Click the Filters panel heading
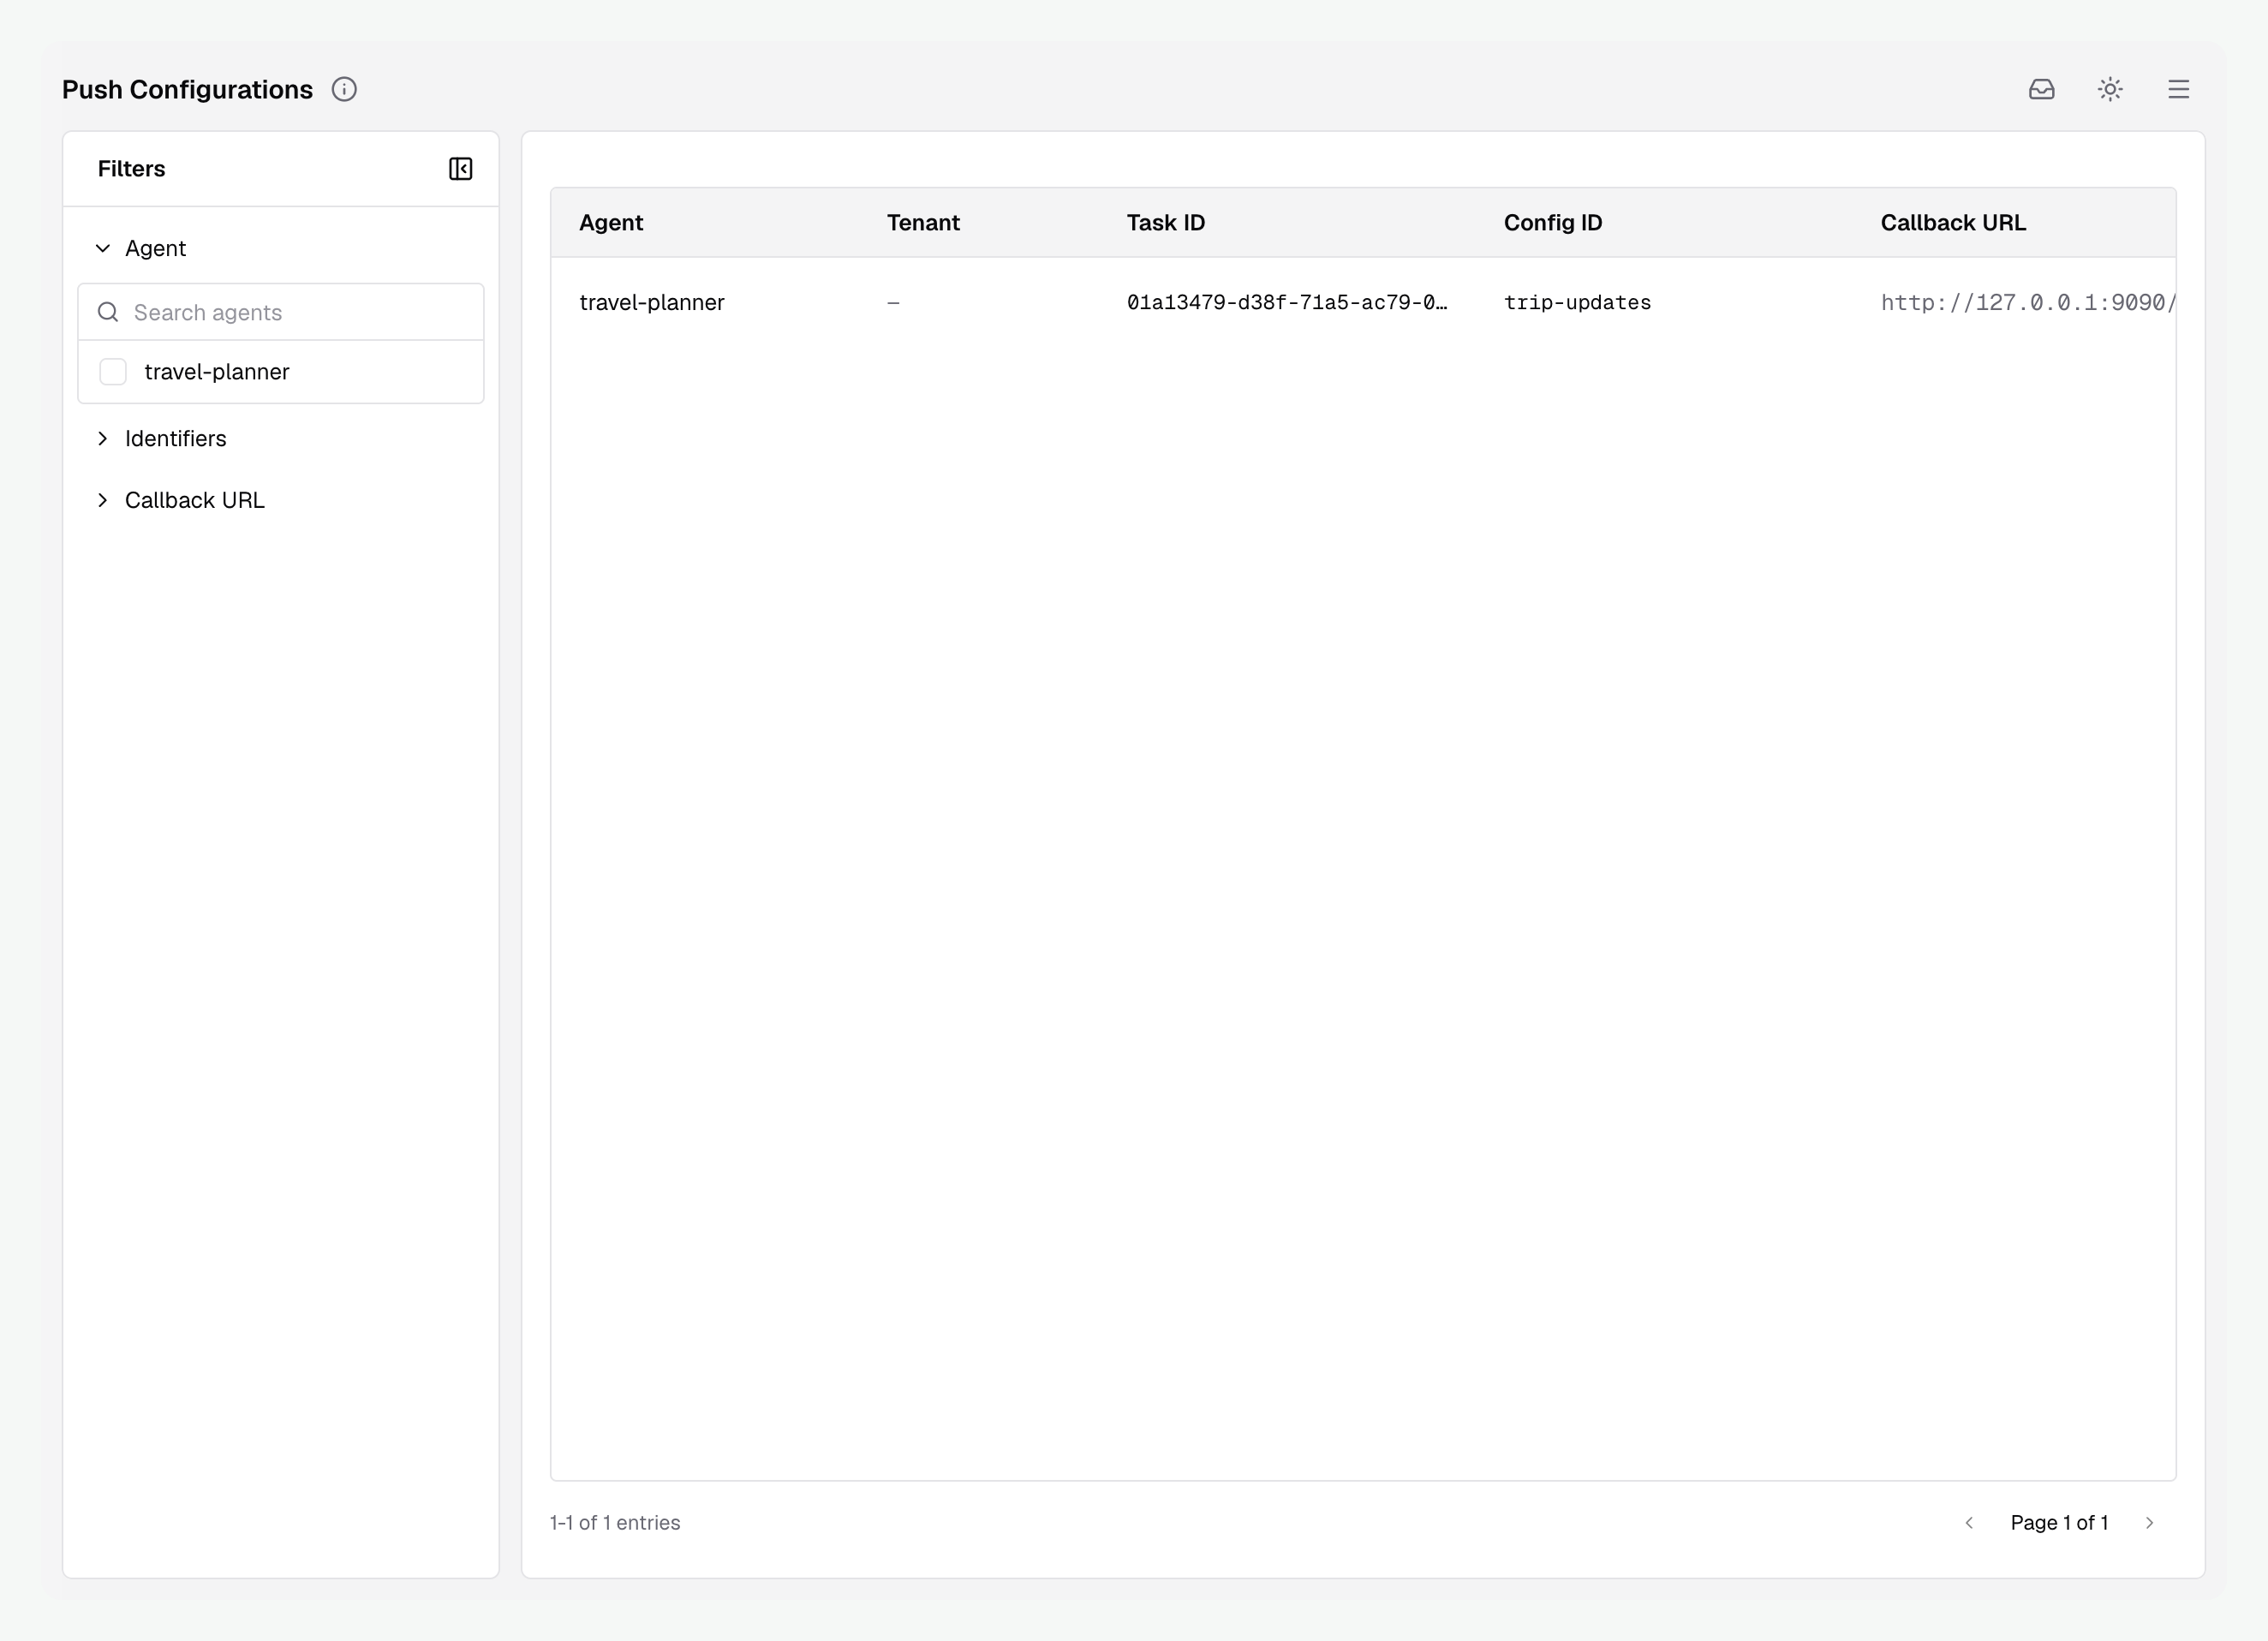This screenshot has width=2268, height=1641. (x=131, y=169)
